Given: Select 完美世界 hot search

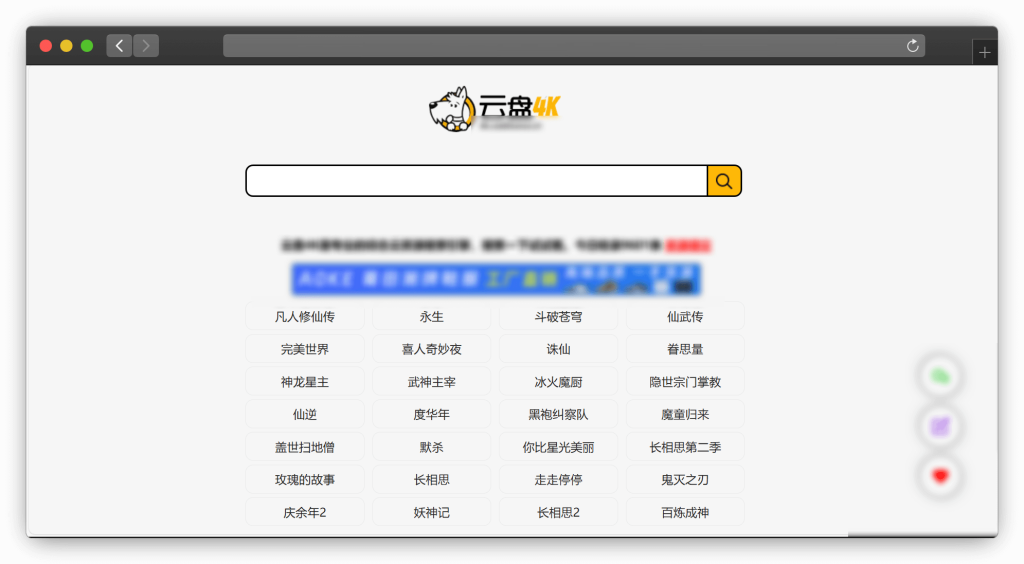Looking at the screenshot, I should point(305,349).
